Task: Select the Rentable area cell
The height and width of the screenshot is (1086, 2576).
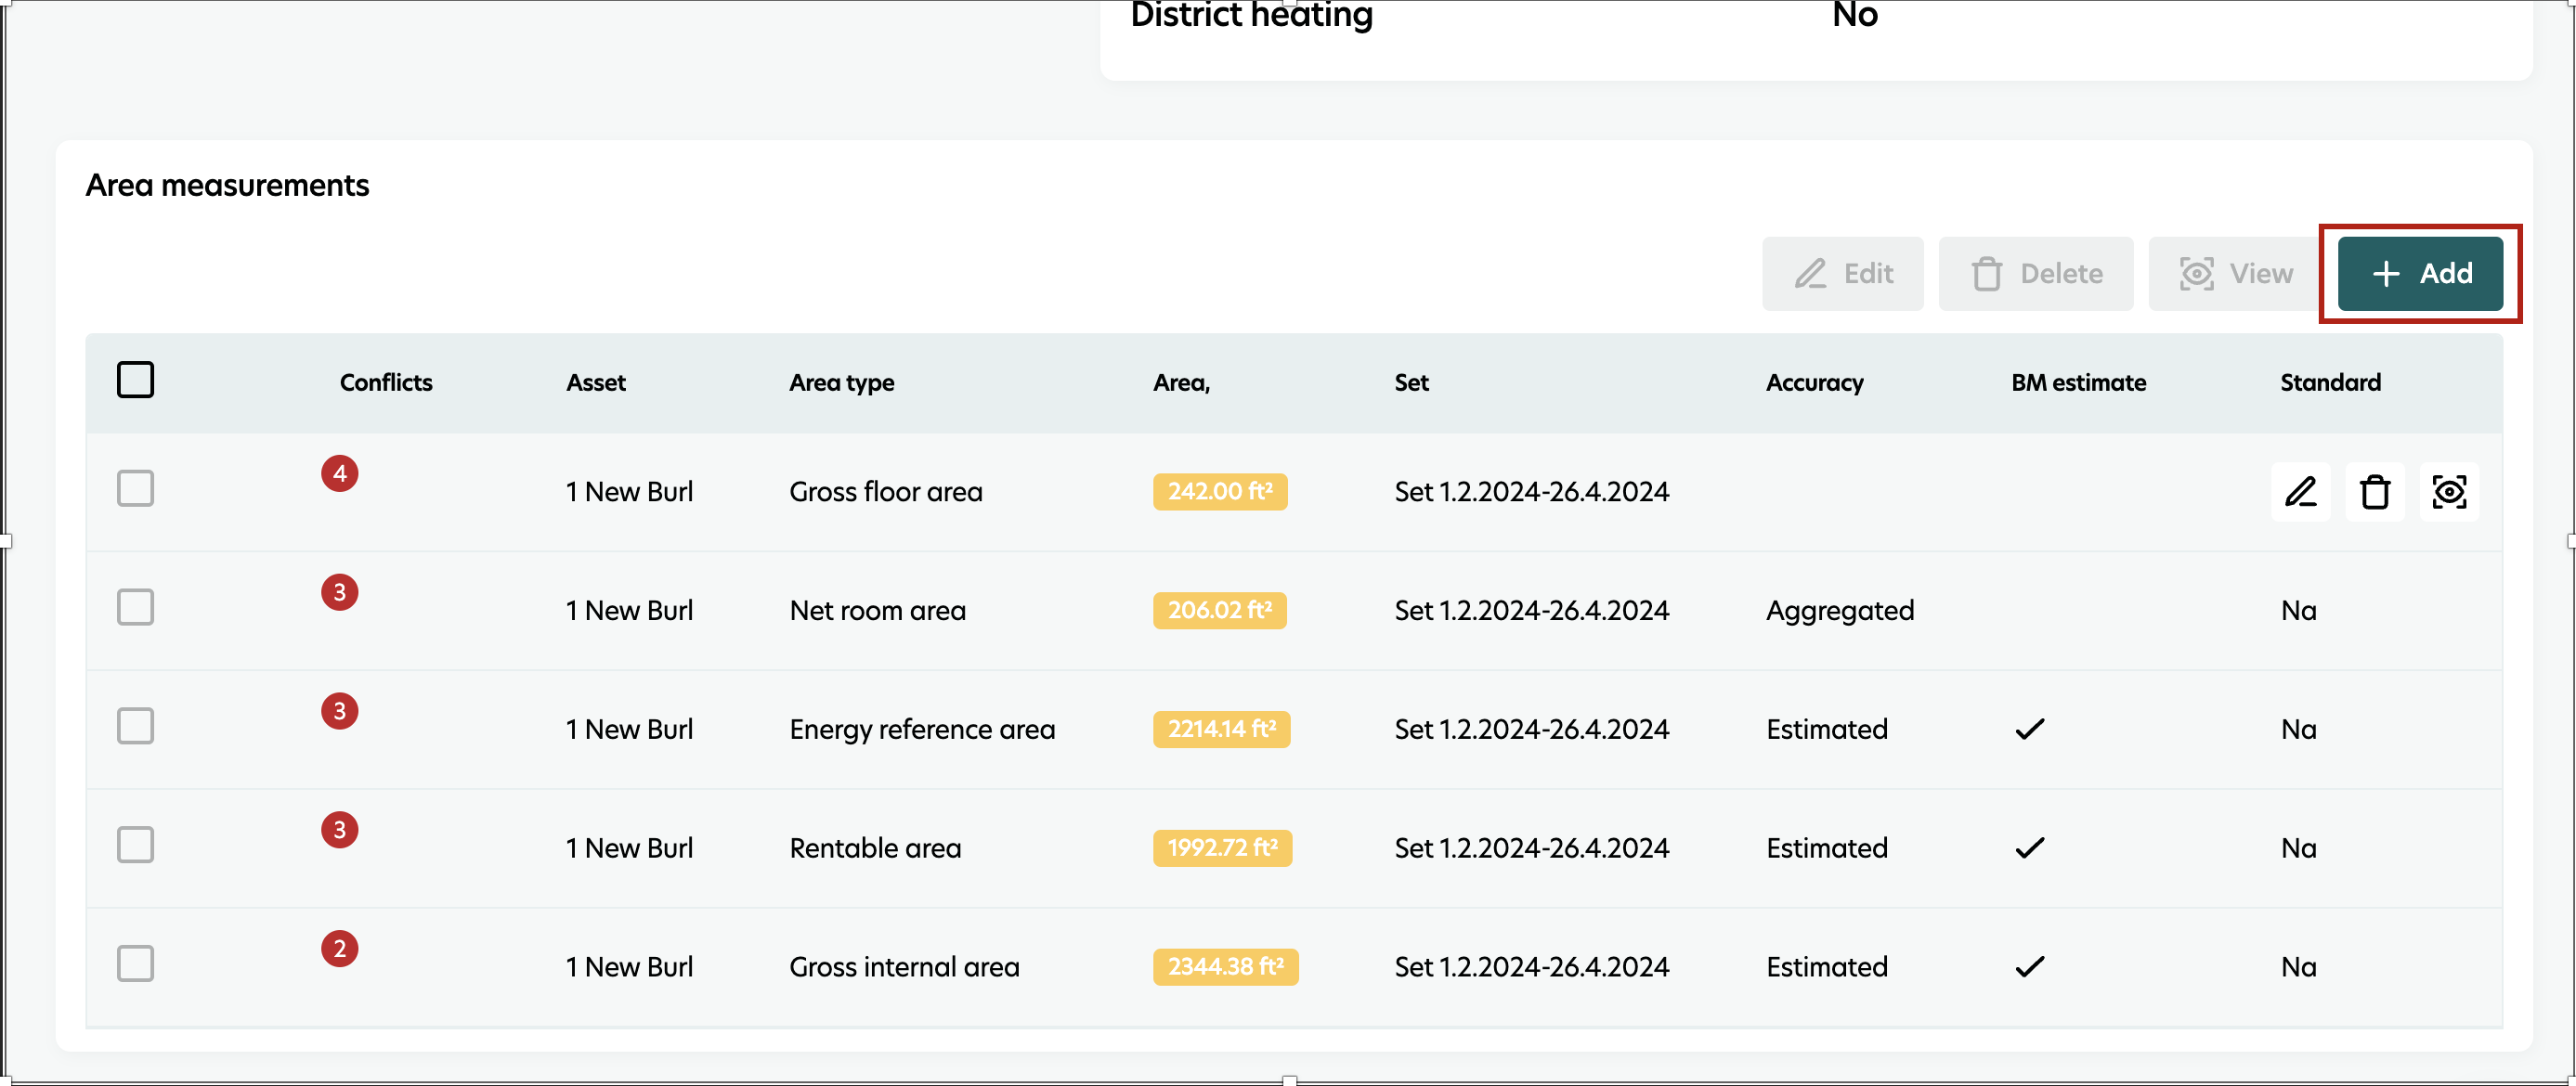Action: click(875, 849)
